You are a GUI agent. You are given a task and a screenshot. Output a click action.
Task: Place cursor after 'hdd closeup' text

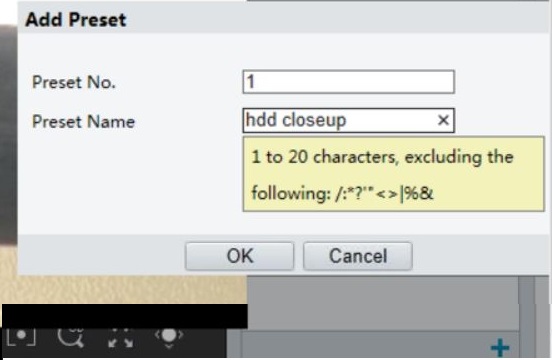pos(347,120)
